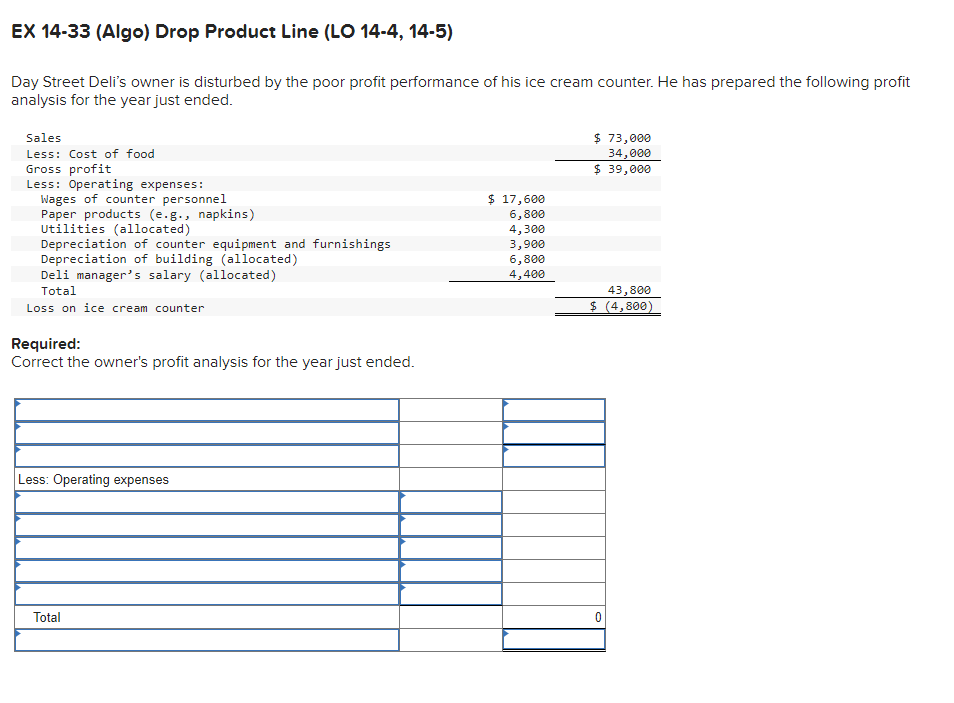Select the third operating expense description cell

(205, 547)
